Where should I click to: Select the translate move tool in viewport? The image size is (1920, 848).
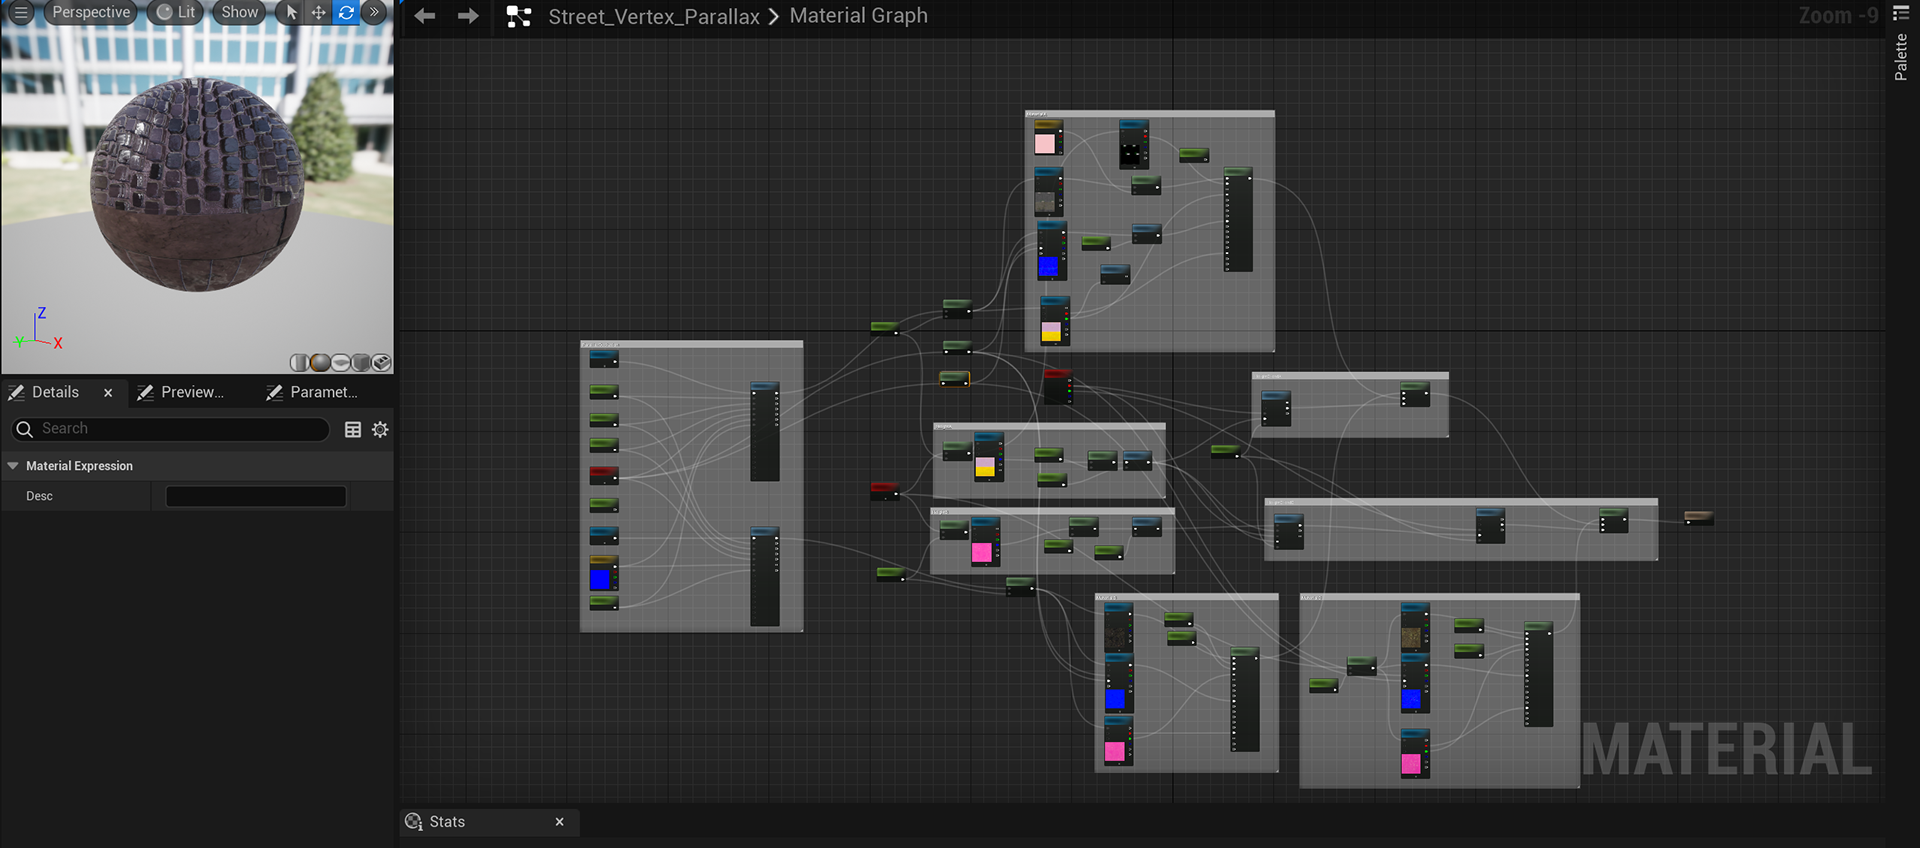(x=318, y=12)
